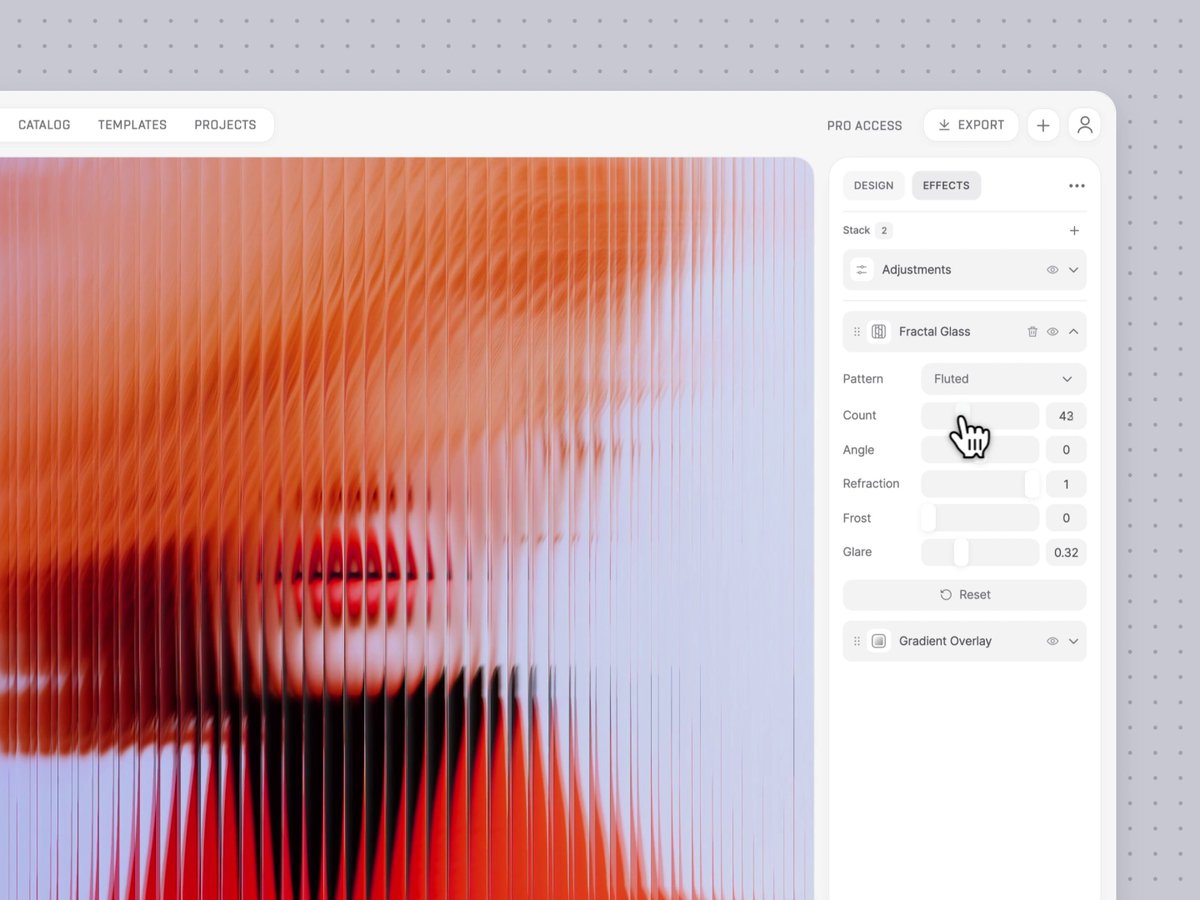Image resolution: width=1200 pixels, height=900 pixels.
Task: Click the Angle slider track
Action: tap(980, 450)
